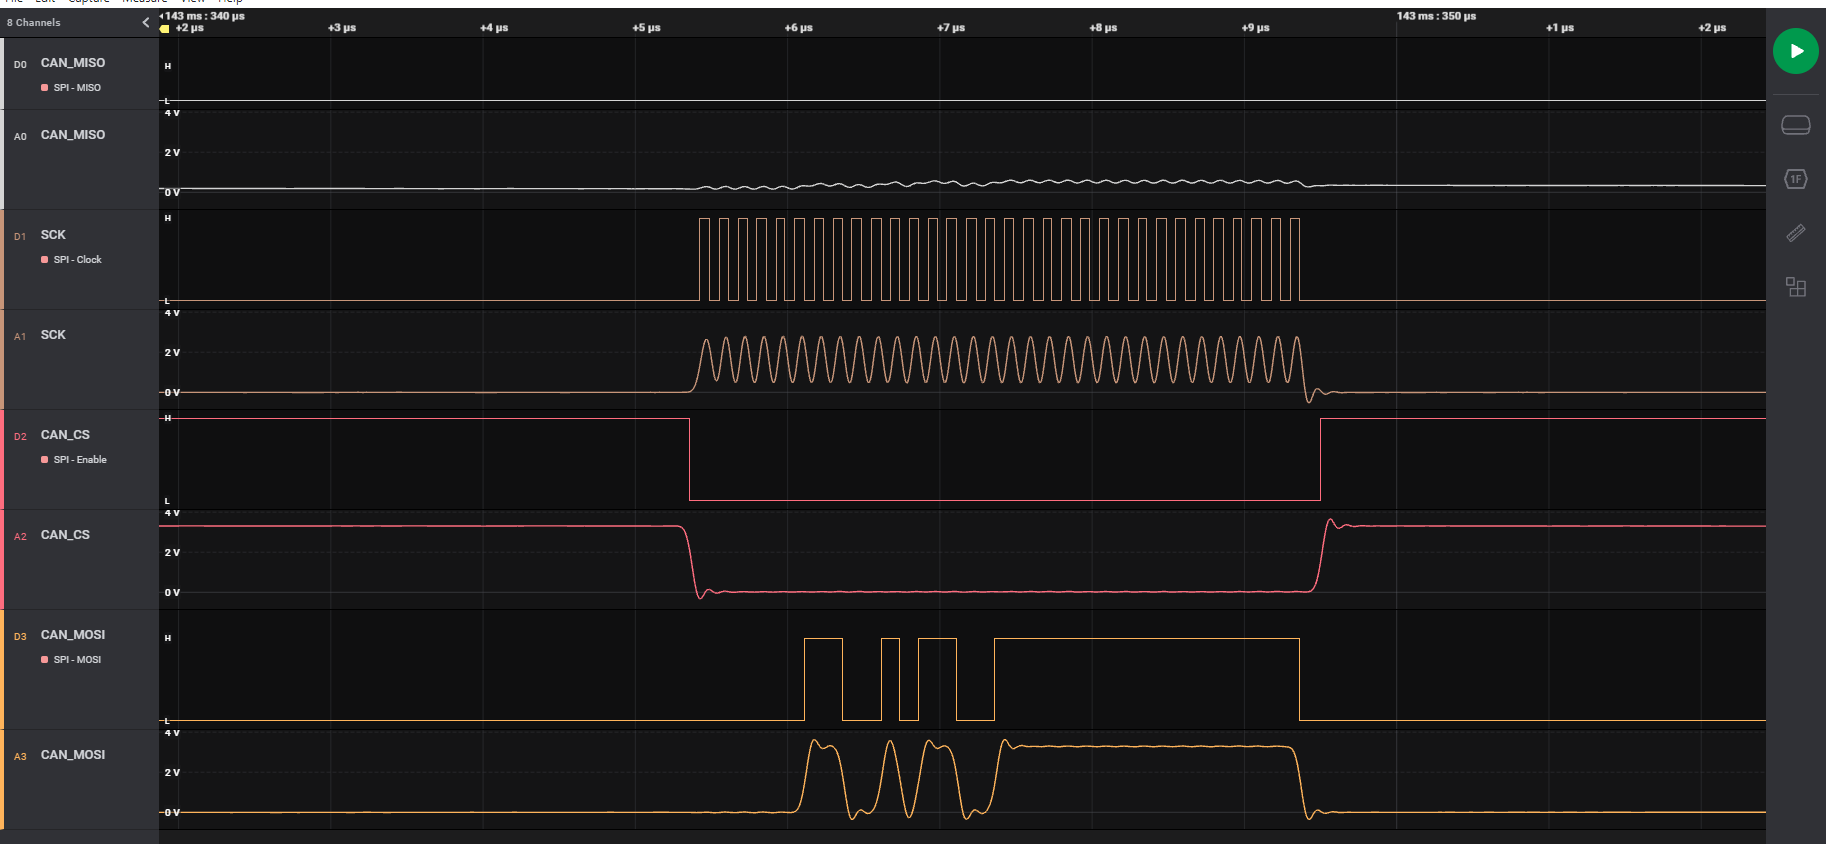Start capture with the green play button

[1795, 51]
